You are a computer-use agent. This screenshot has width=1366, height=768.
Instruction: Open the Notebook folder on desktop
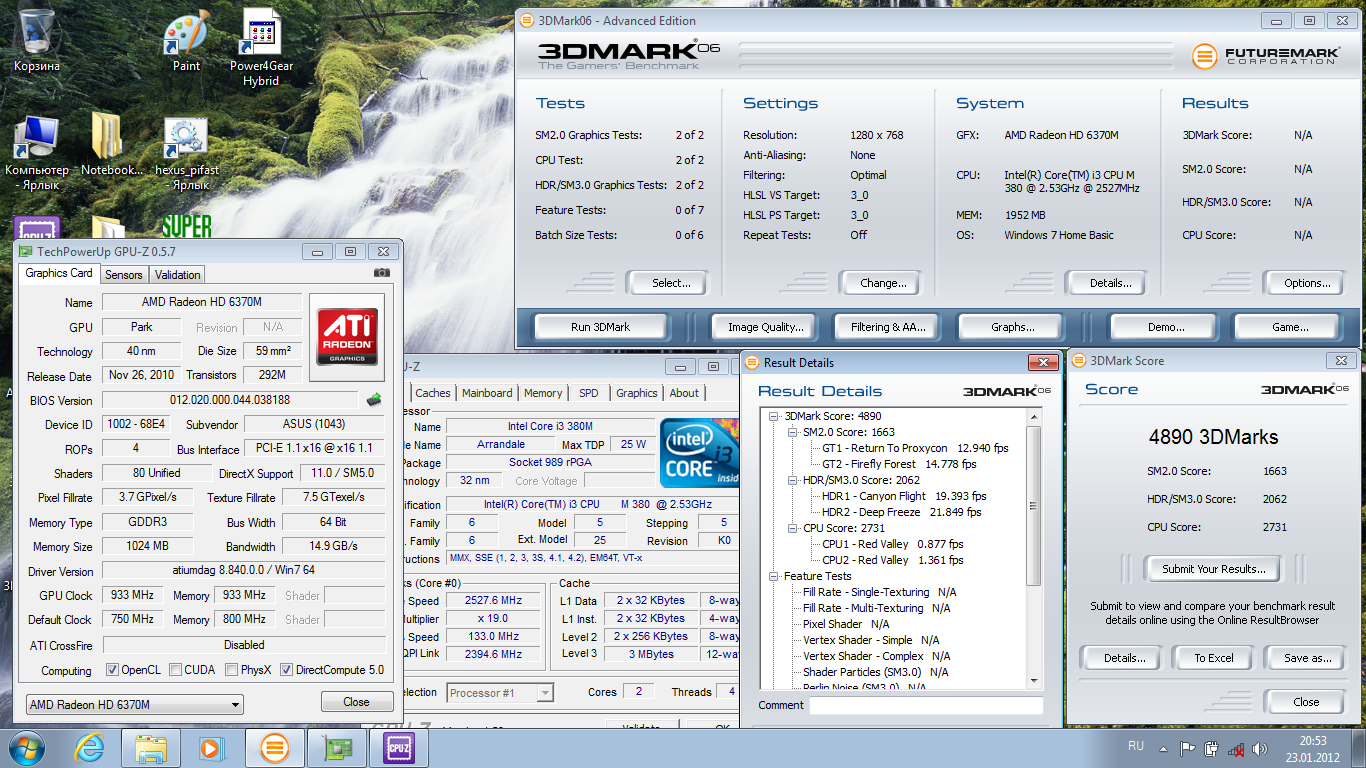pyautogui.click(x=111, y=145)
